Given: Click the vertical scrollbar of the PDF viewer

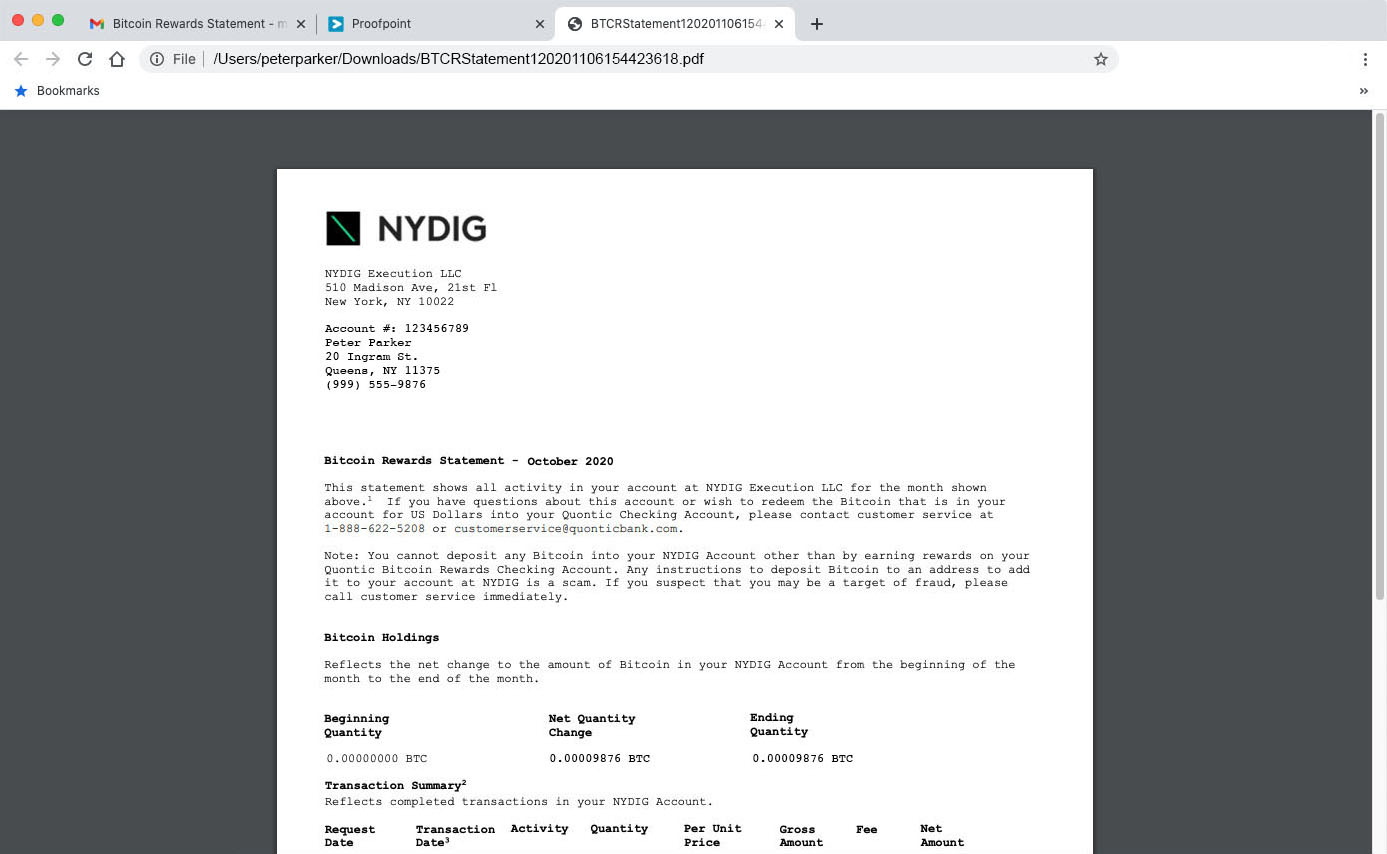Looking at the screenshot, I should pyautogui.click(x=1379, y=355).
